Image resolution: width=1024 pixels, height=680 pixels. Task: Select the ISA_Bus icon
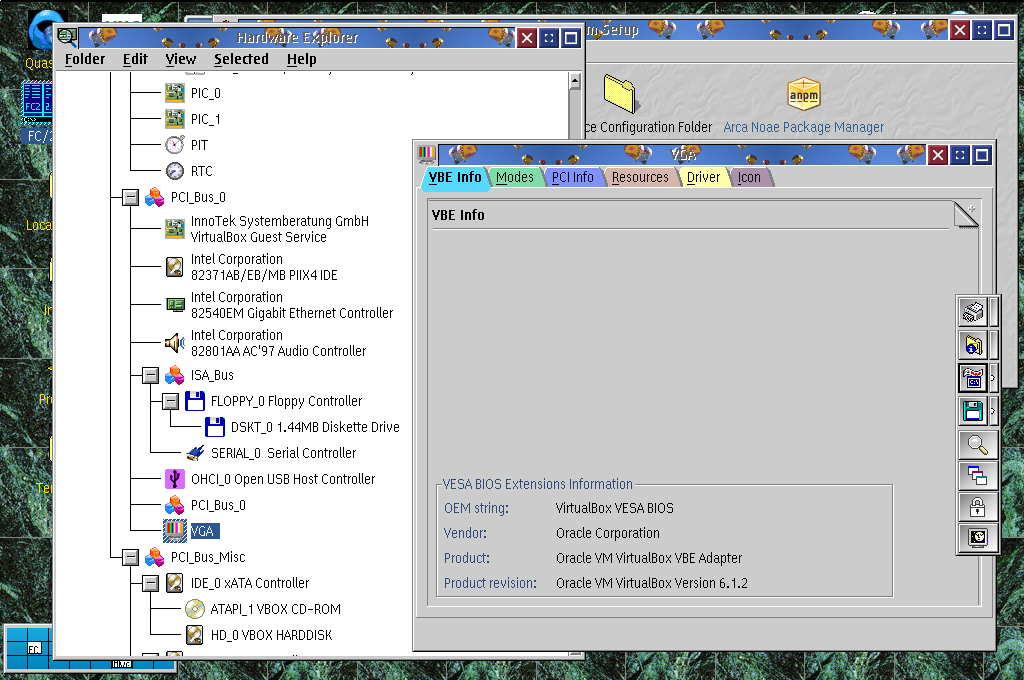[174, 375]
